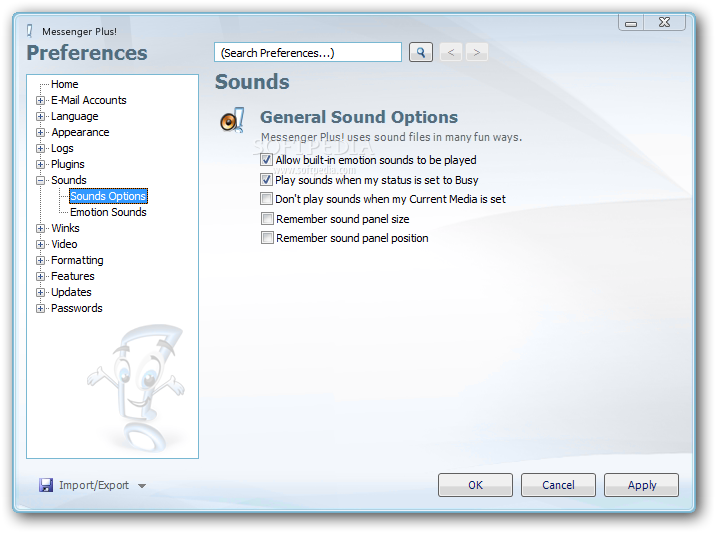Expand the Video tree node
Image resolution: width=716 pixels, height=533 pixels.
click(x=41, y=244)
